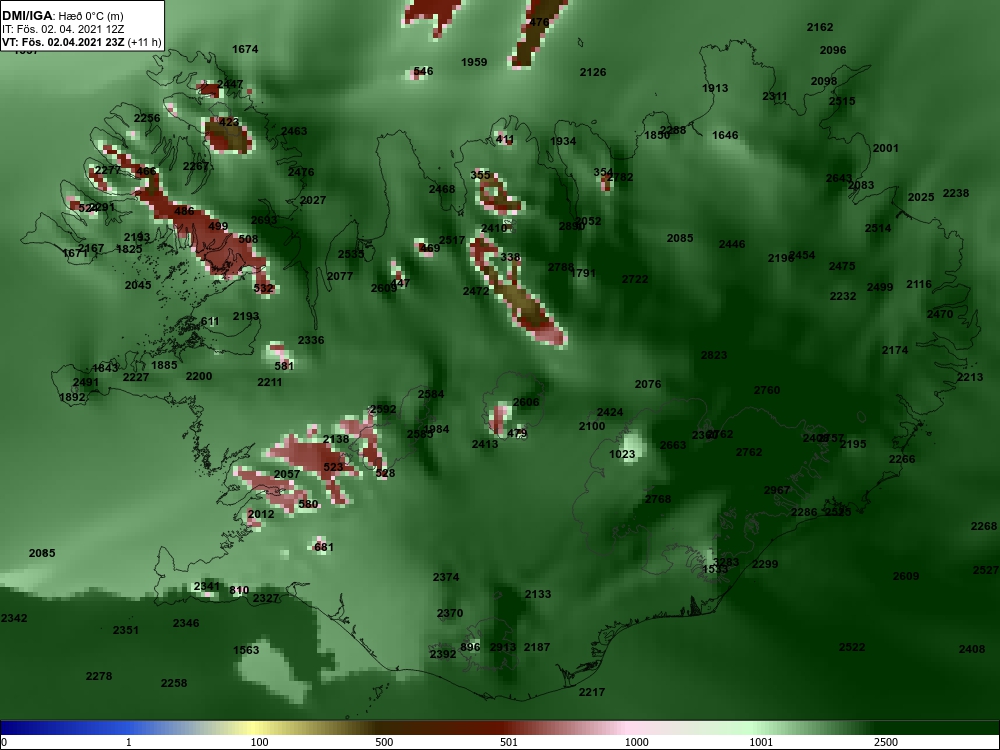This screenshot has height=750, width=1000.
Task: Click the map value 2299
Action: pyautogui.click(x=765, y=564)
